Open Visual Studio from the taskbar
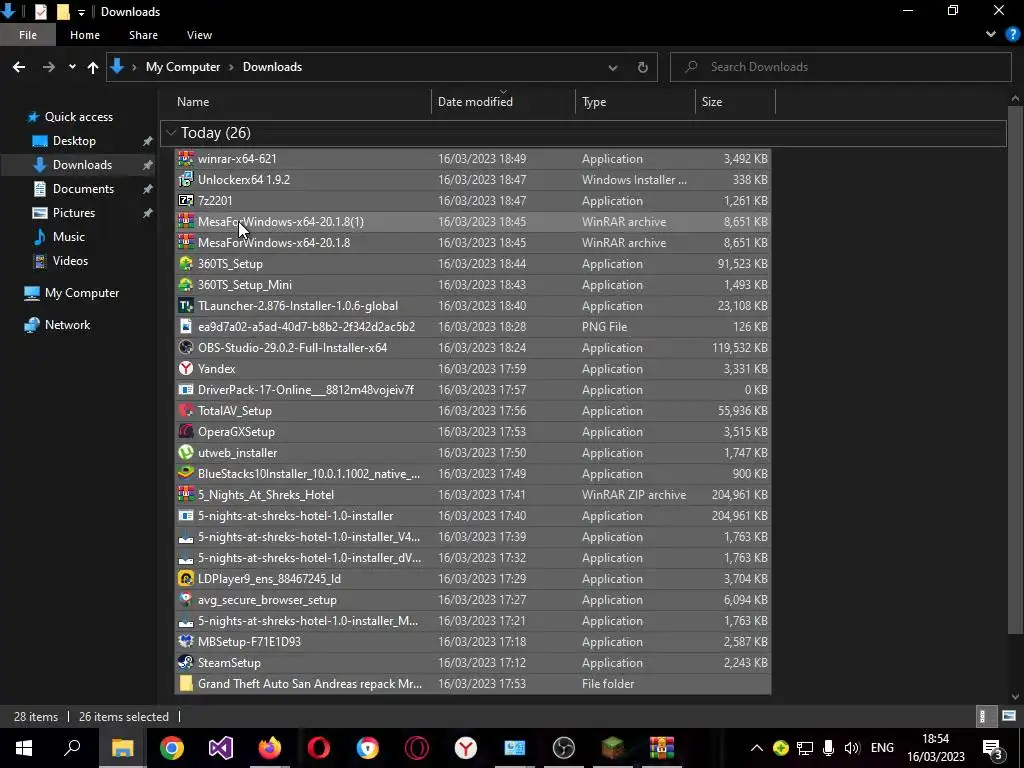This screenshot has width=1024, height=768. (x=221, y=748)
